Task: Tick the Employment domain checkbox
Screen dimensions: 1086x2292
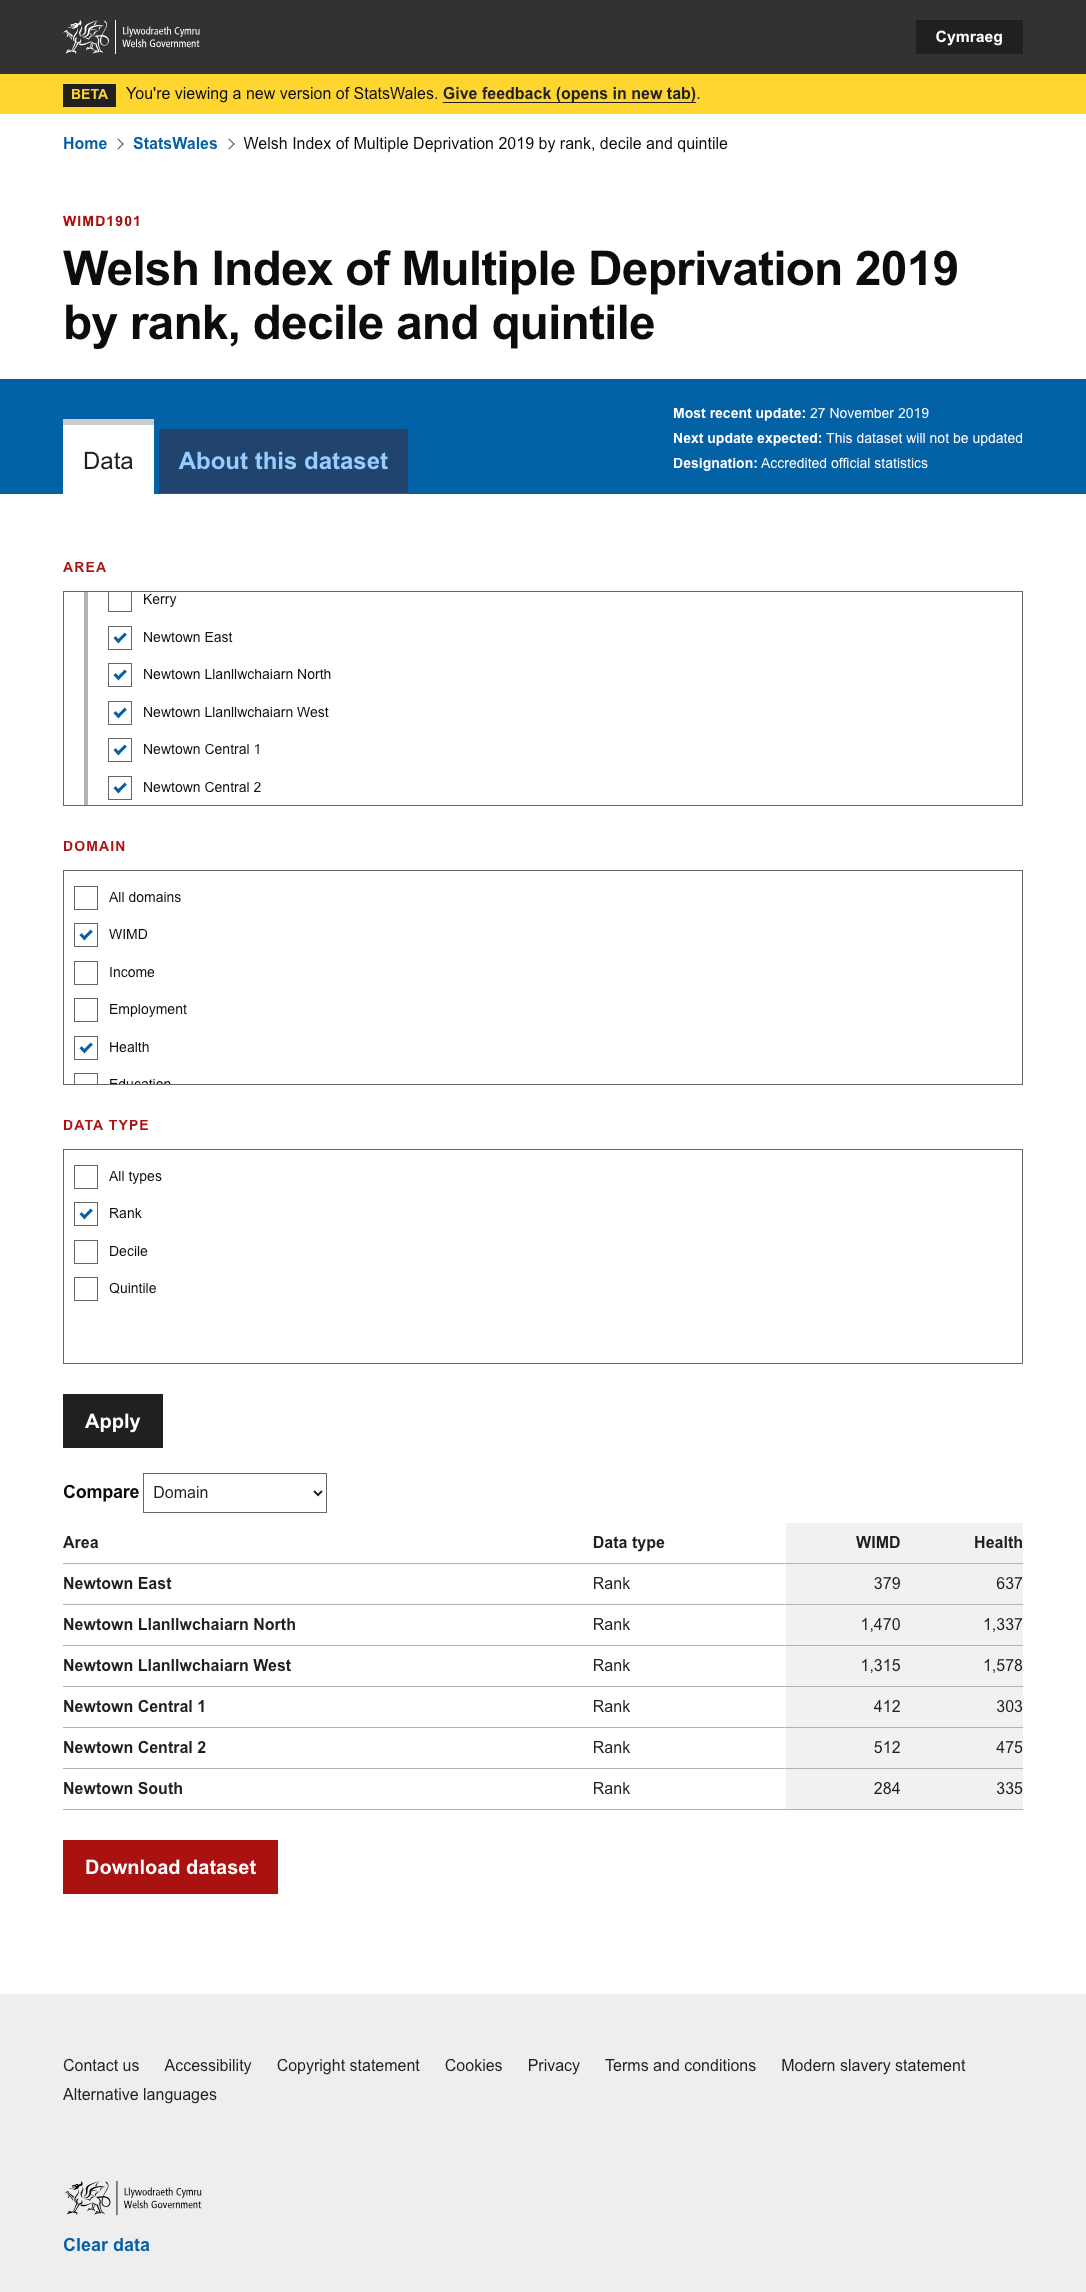Action: (86, 1010)
